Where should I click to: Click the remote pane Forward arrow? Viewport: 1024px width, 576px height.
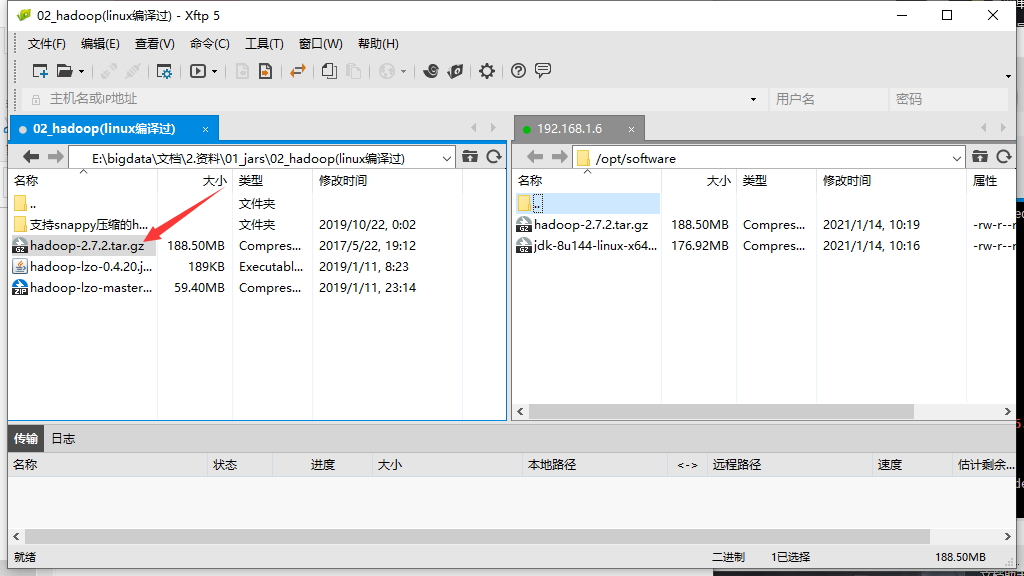560,157
